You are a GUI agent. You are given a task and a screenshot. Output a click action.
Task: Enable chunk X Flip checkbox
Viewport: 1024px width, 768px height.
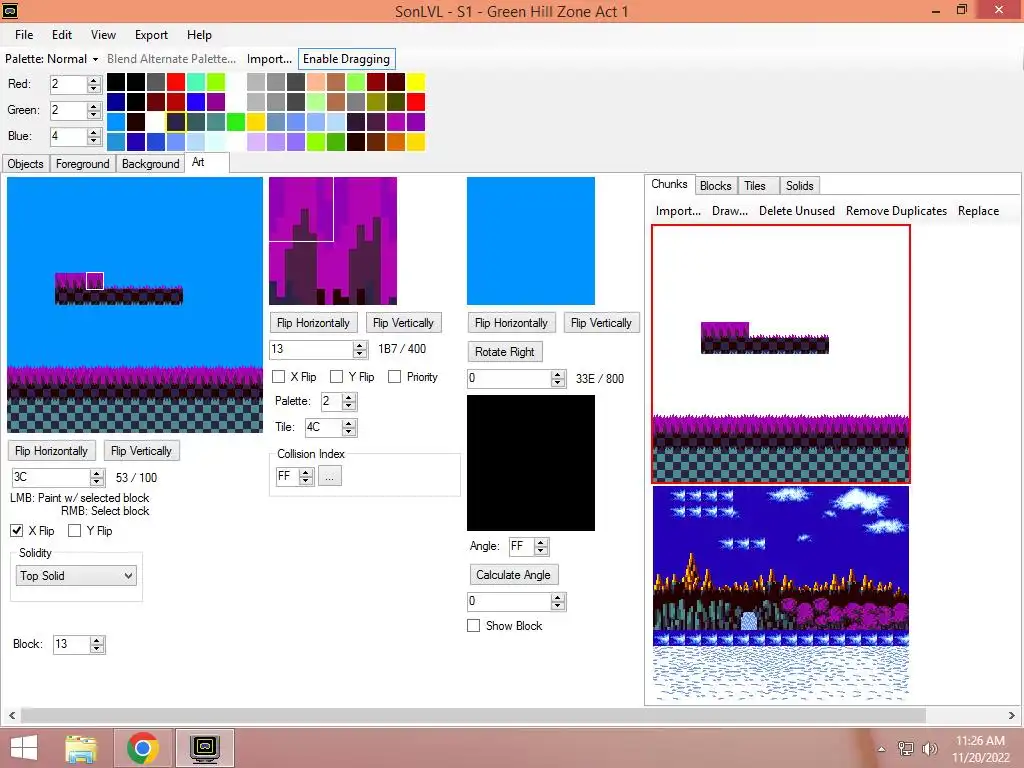click(x=17, y=530)
